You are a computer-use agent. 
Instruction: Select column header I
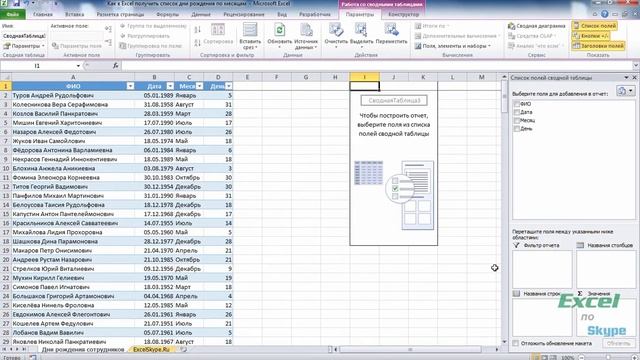coord(364,77)
